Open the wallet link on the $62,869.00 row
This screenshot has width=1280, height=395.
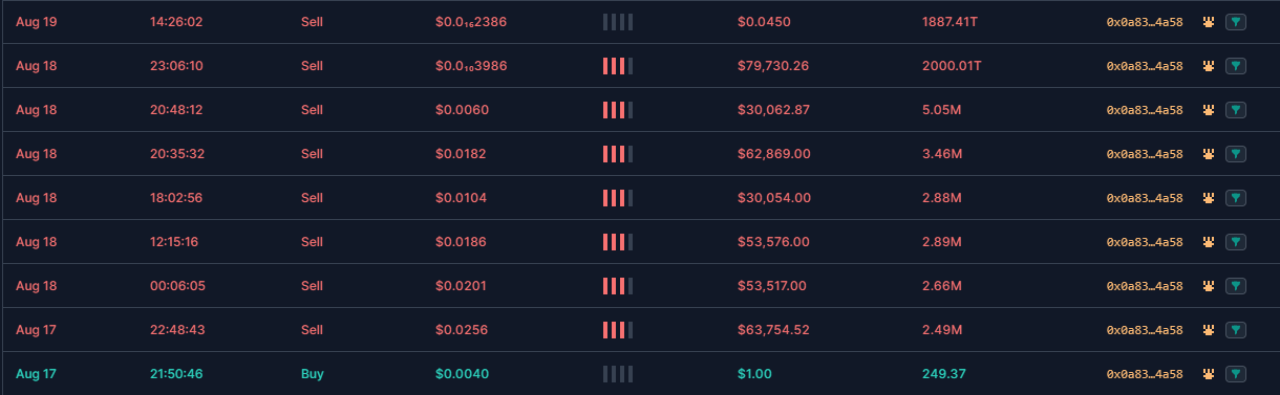1144,154
